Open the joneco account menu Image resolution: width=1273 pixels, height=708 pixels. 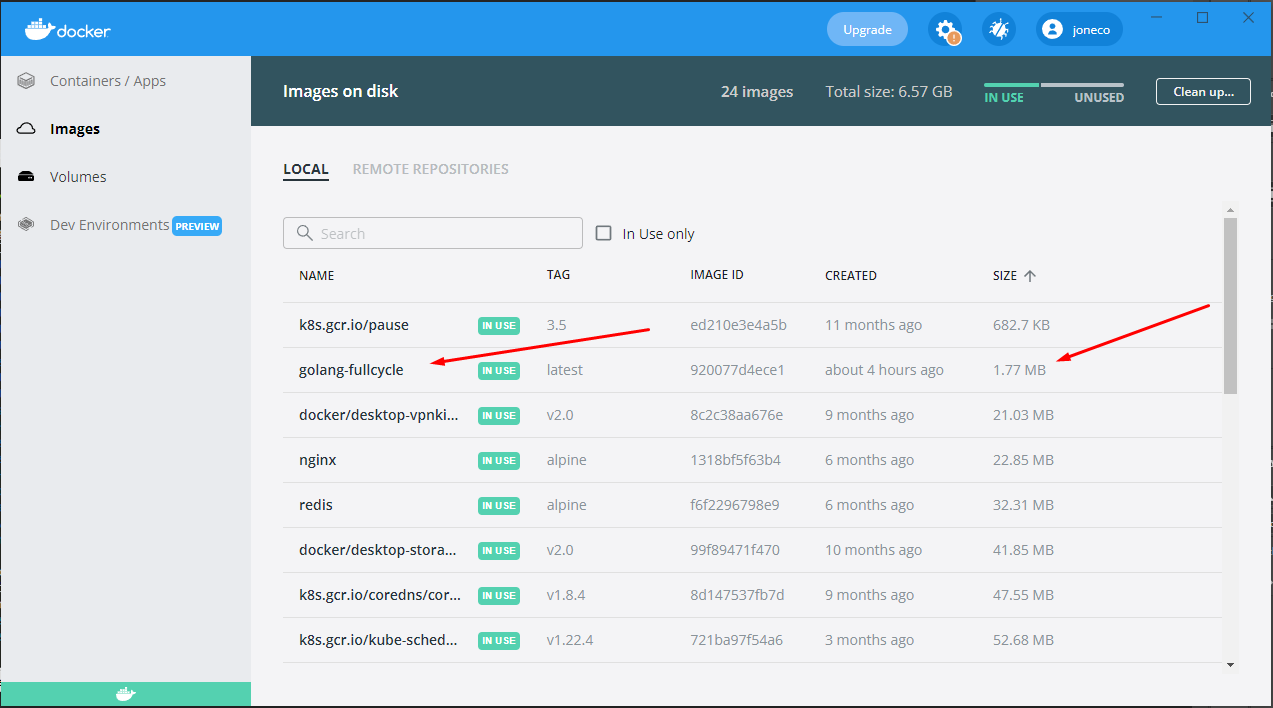click(1080, 29)
